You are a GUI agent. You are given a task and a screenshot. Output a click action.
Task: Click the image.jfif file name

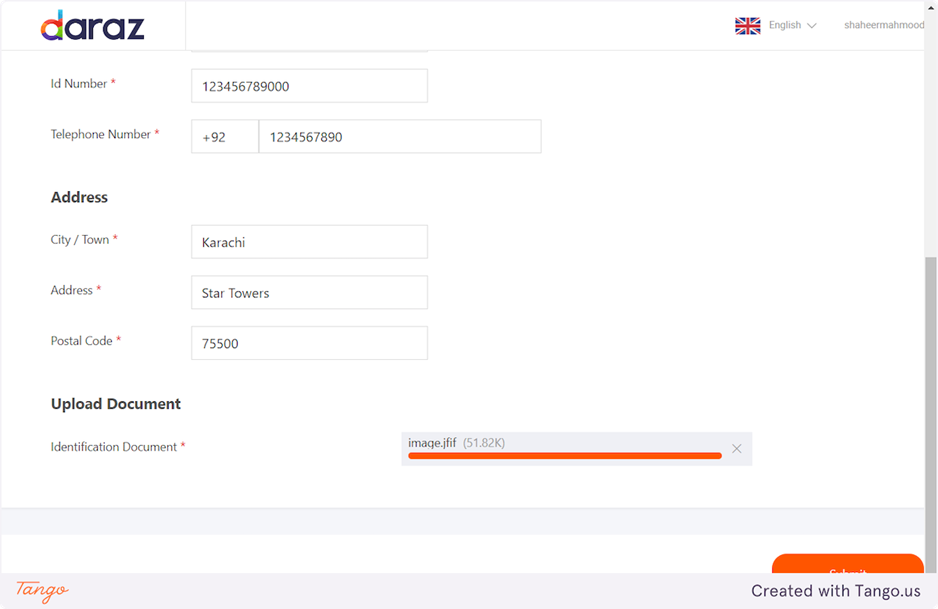click(x=432, y=442)
